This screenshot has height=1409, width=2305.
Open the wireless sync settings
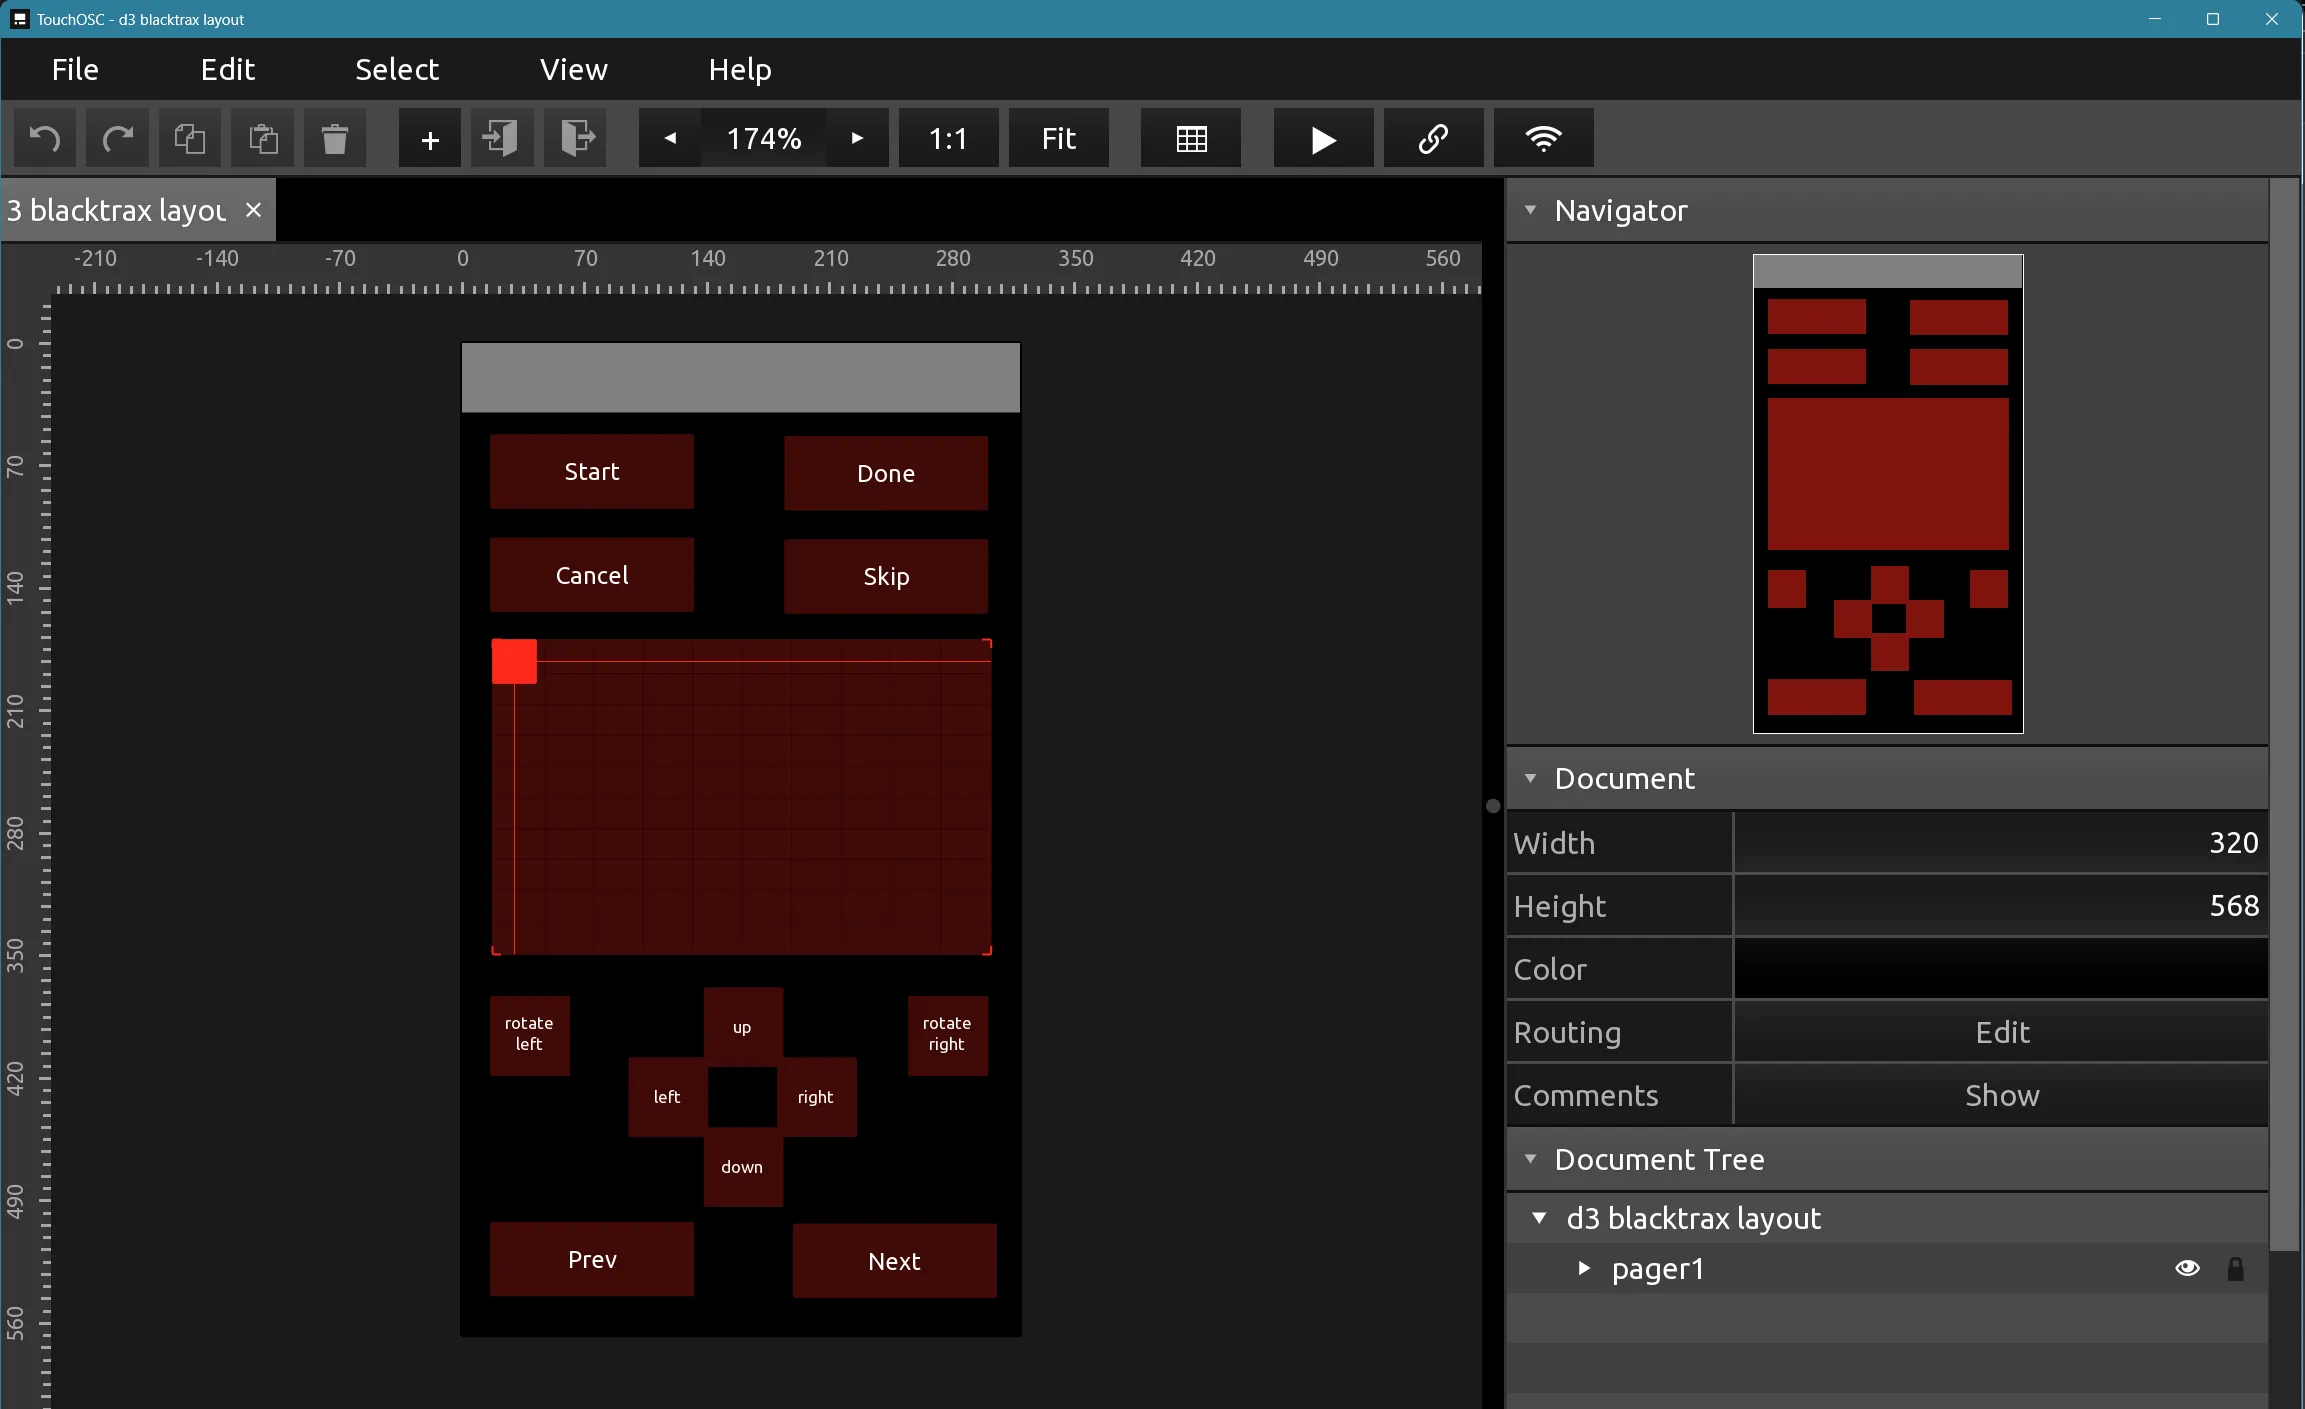coord(1543,138)
